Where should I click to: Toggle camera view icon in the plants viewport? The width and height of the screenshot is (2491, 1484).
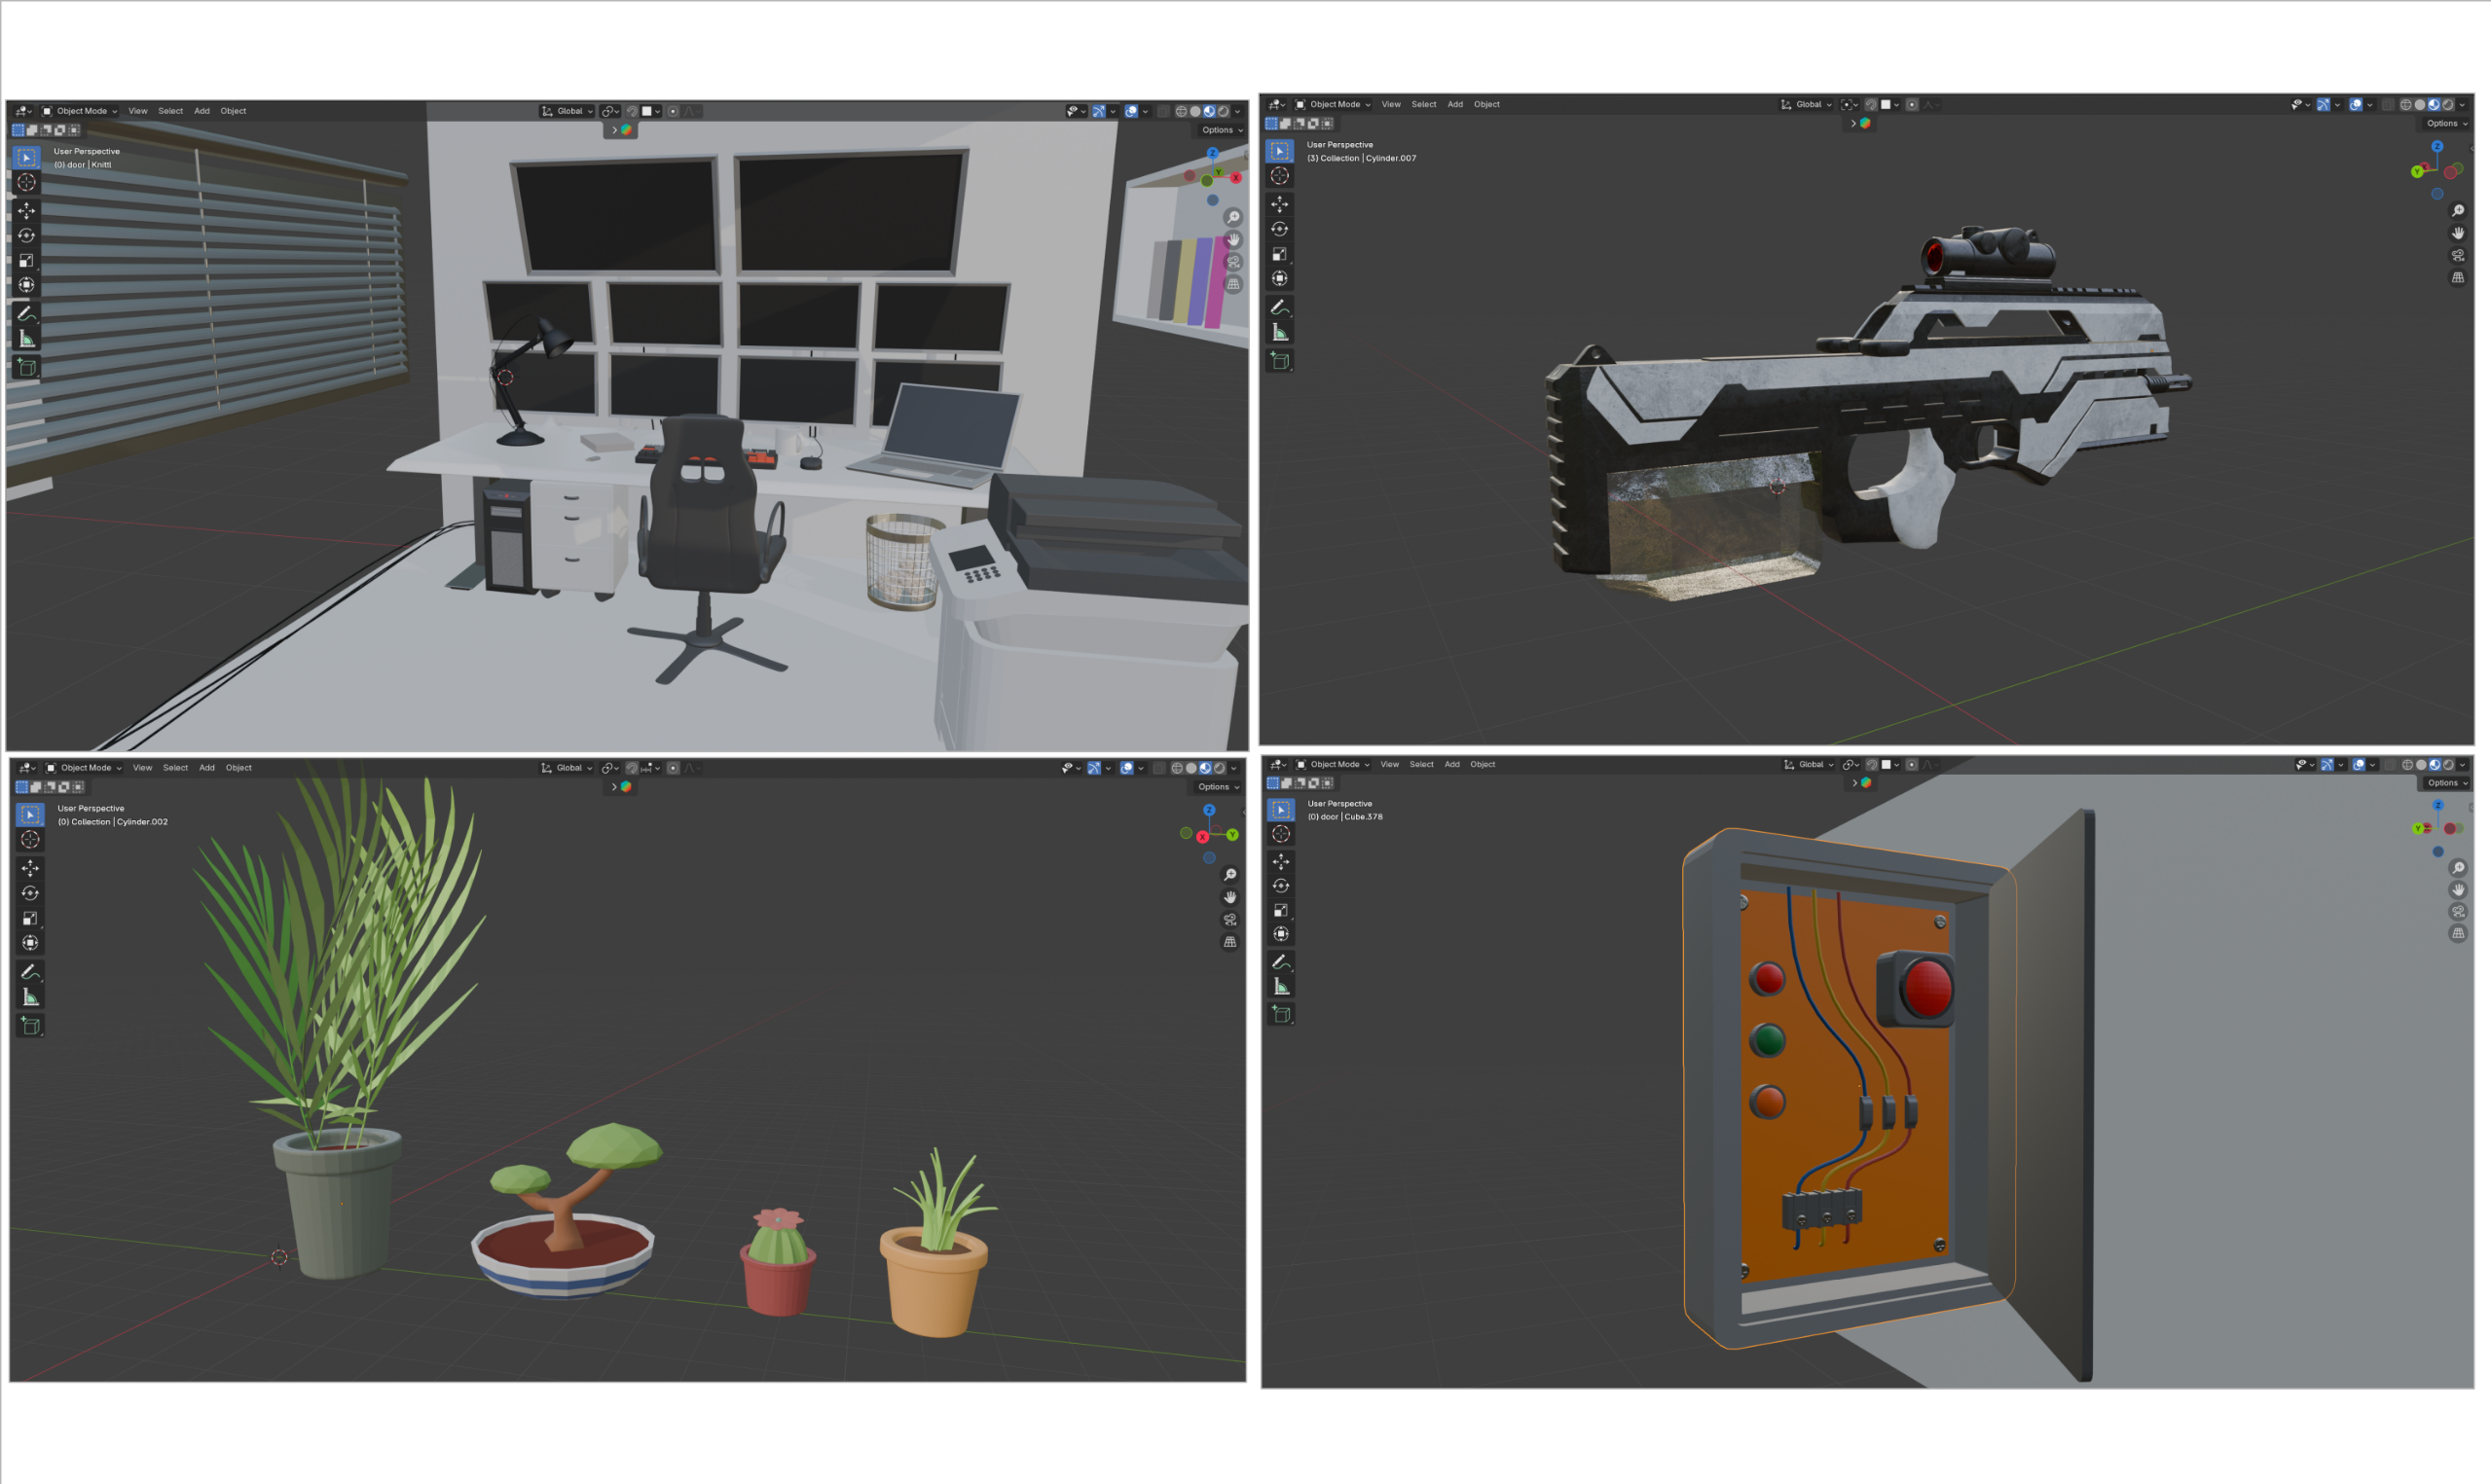click(1230, 920)
